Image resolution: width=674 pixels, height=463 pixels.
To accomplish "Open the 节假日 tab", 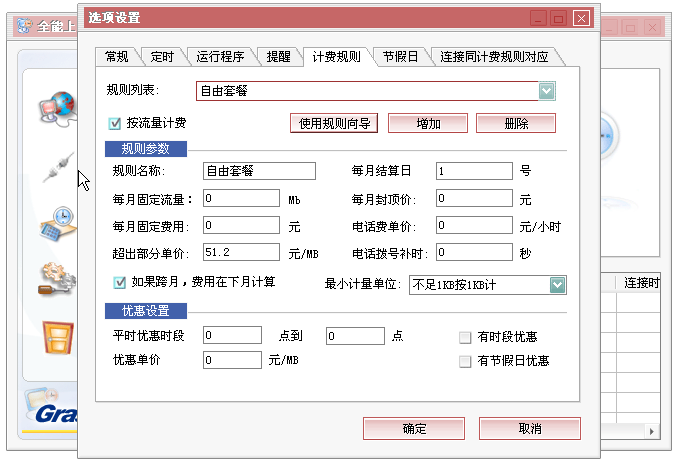I will click(399, 57).
